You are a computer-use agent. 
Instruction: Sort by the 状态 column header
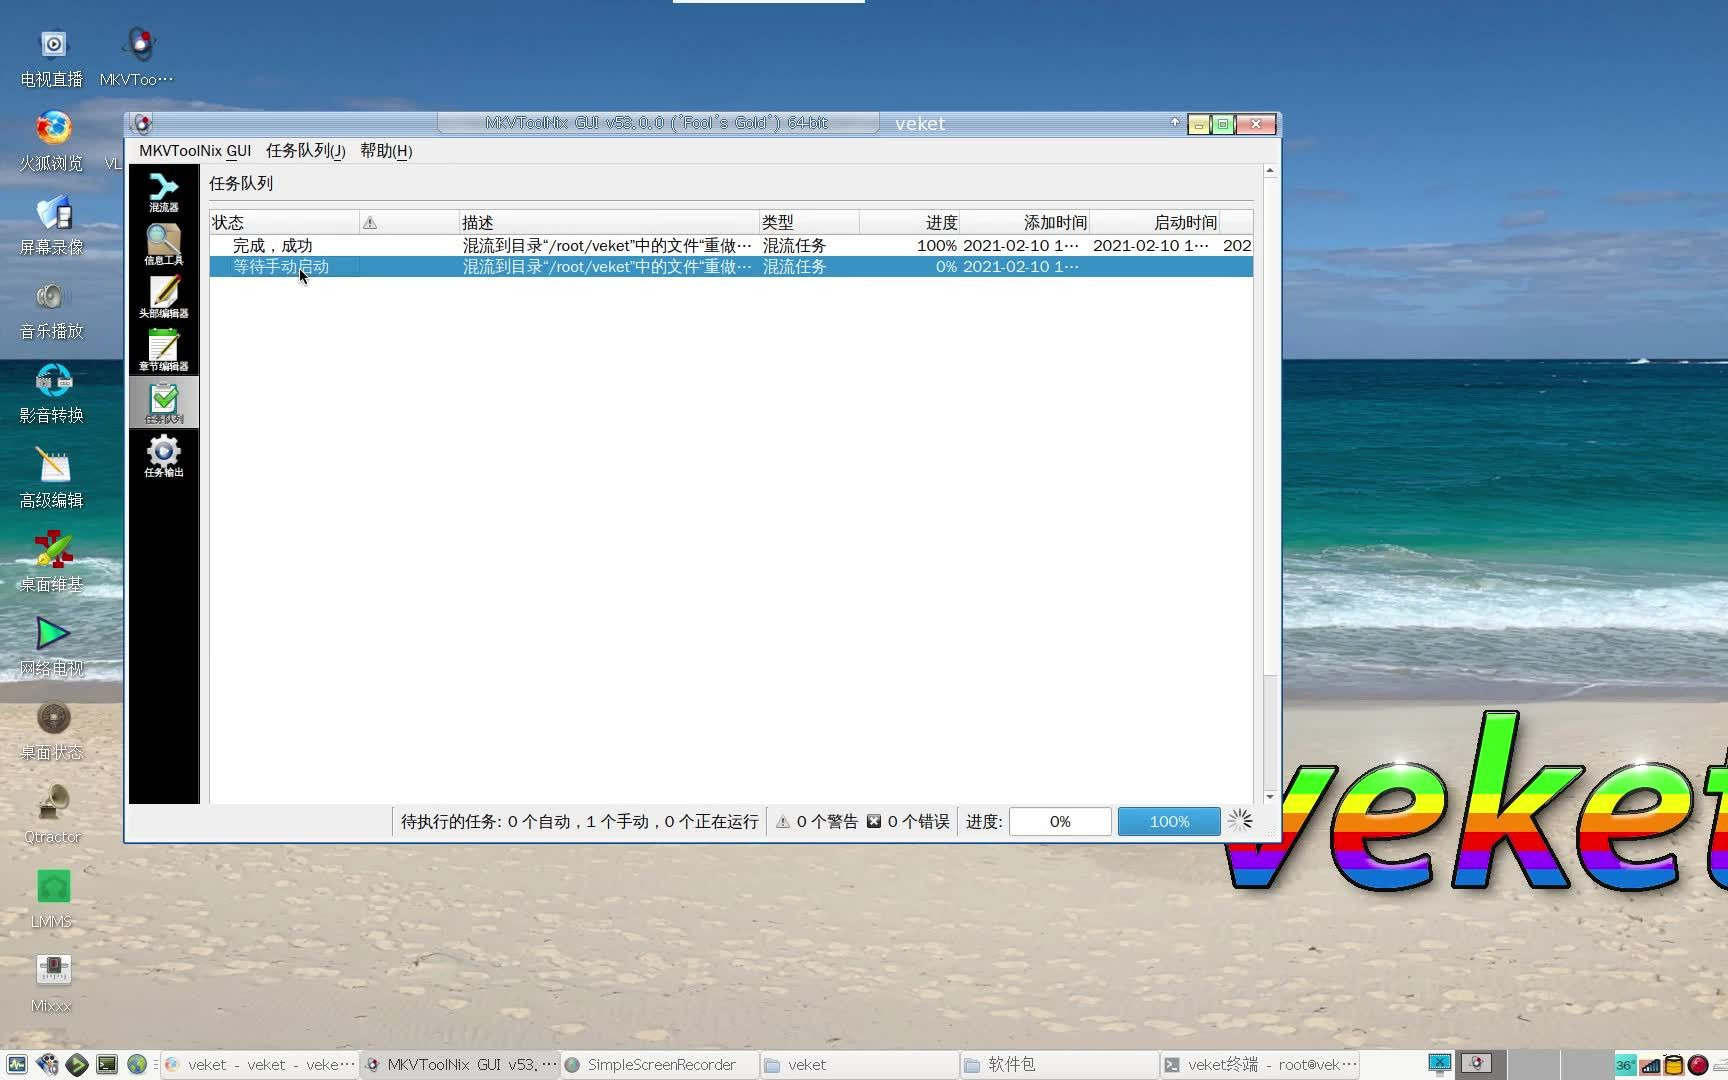284,222
